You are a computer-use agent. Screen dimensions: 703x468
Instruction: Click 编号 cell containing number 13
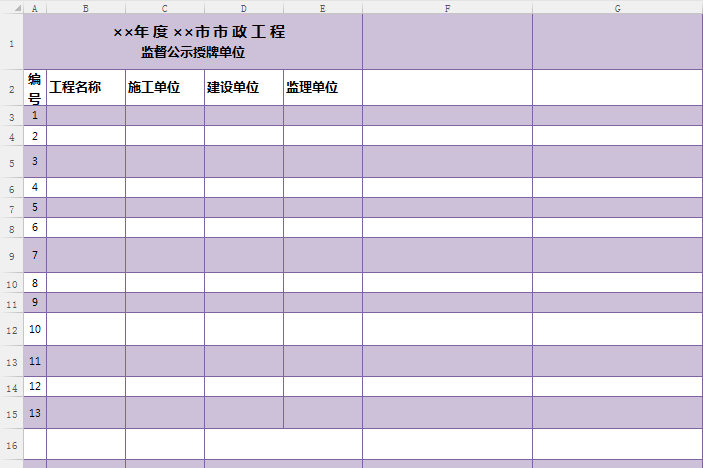pos(34,413)
